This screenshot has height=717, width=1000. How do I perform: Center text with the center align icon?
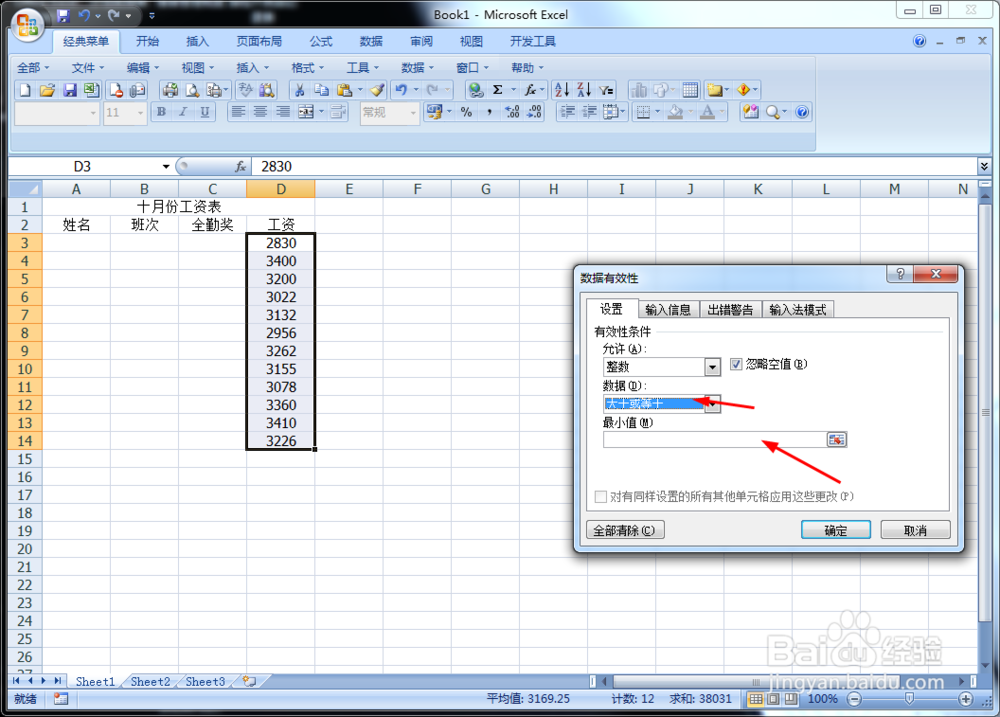point(260,112)
